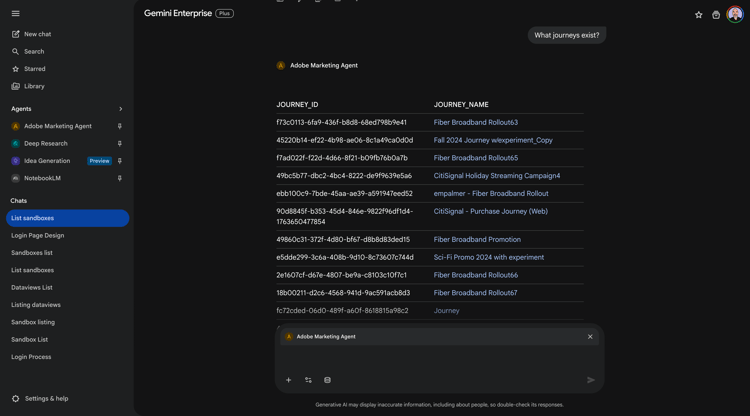Toggle pin for Deep Research agent
Viewport: 750px width, 416px height.
tap(120, 143)
